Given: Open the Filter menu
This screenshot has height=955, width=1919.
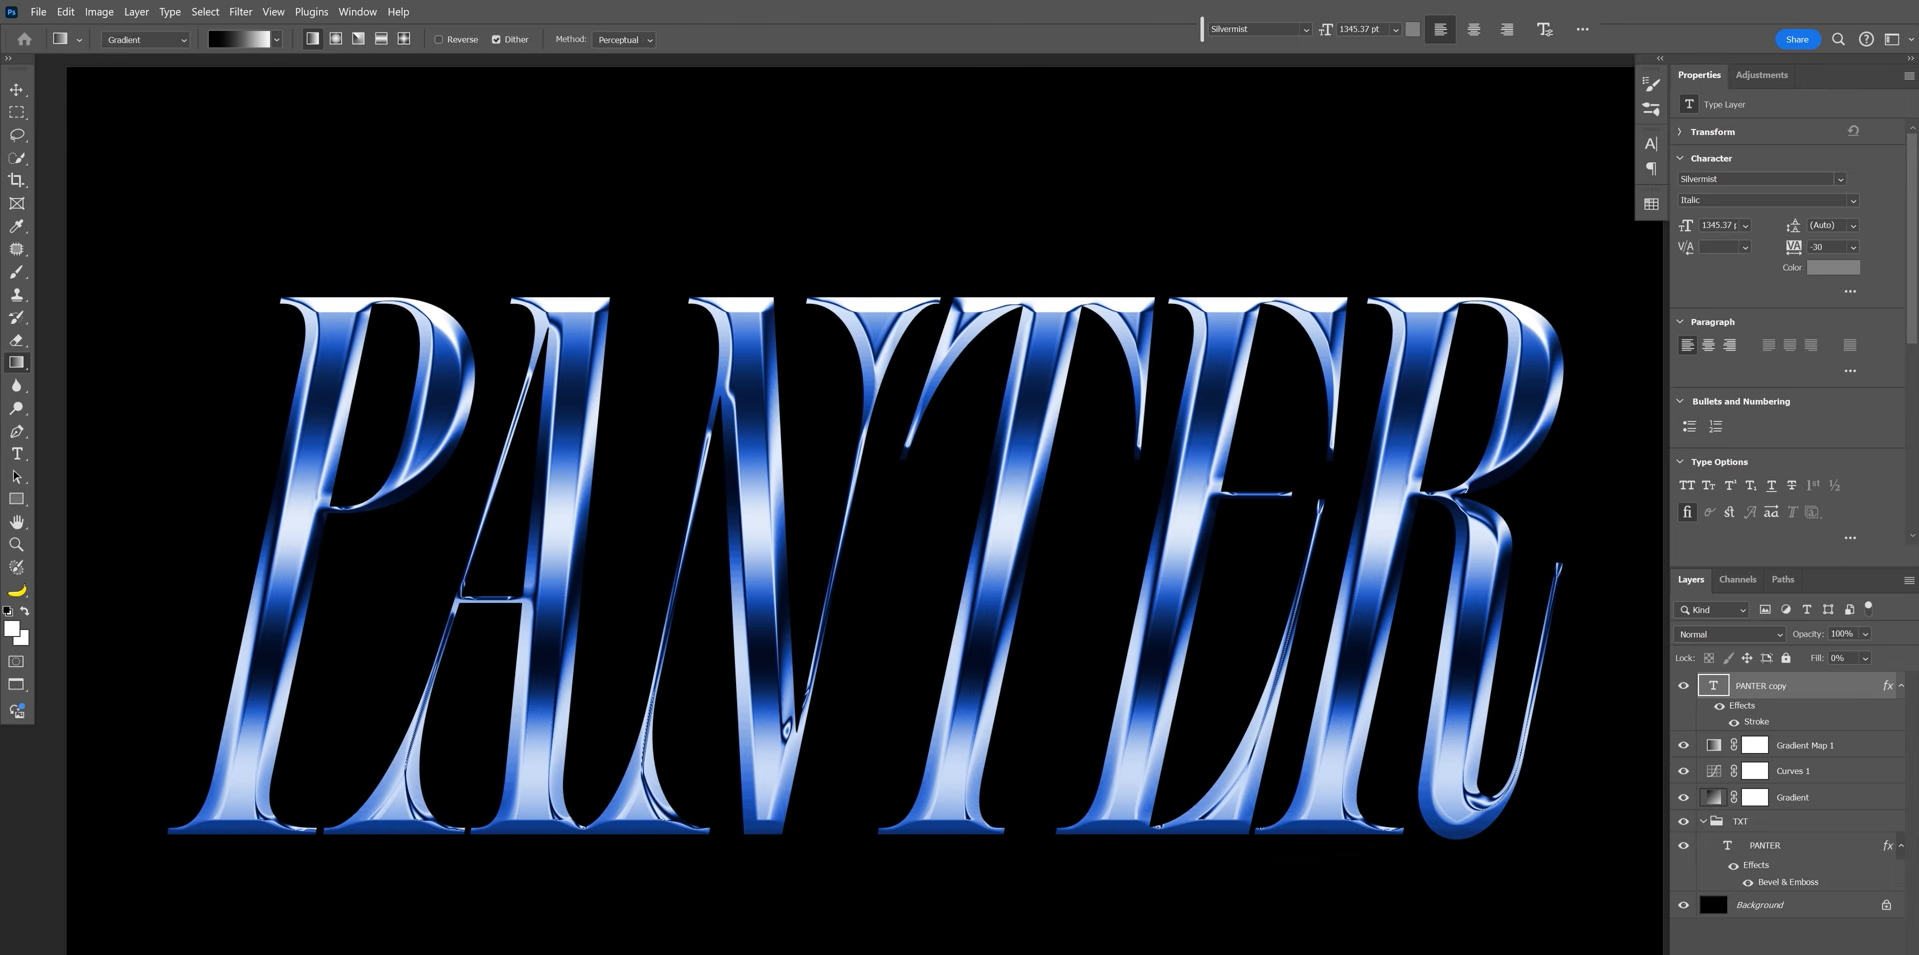Looking at the screenshot, I should pos(241,12).
